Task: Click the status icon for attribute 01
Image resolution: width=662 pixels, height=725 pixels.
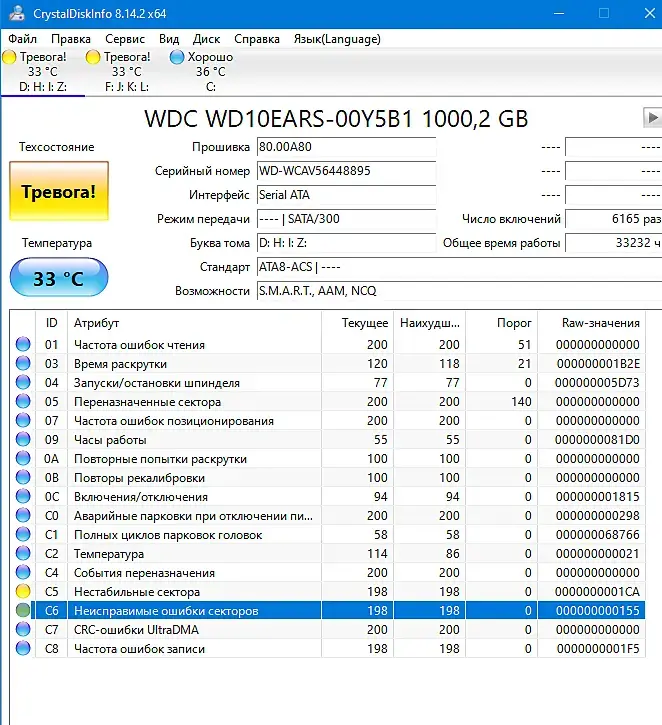Action: pyautogui.click(x=23, y=344)
